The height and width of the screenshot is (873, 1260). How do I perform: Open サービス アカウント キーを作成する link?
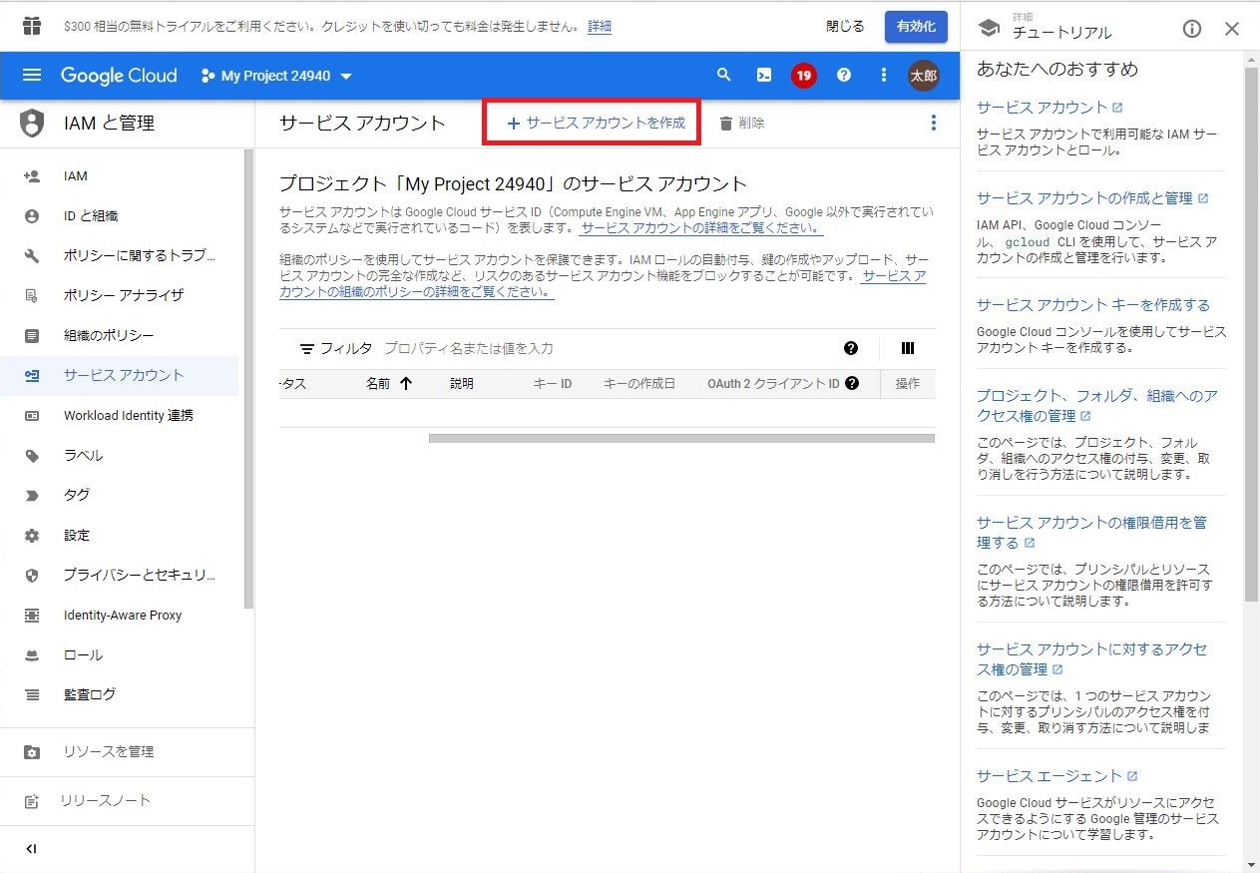click(1093, 305)
